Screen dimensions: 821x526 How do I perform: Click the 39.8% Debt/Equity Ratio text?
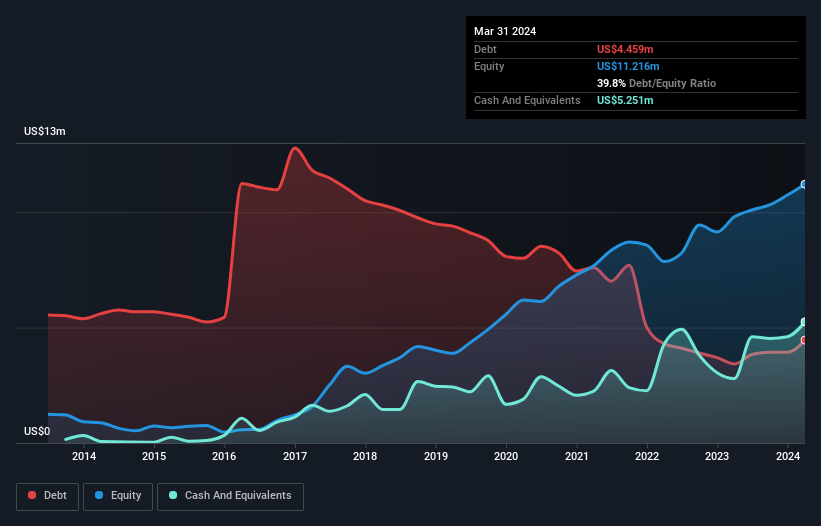(x=656, y=83)
